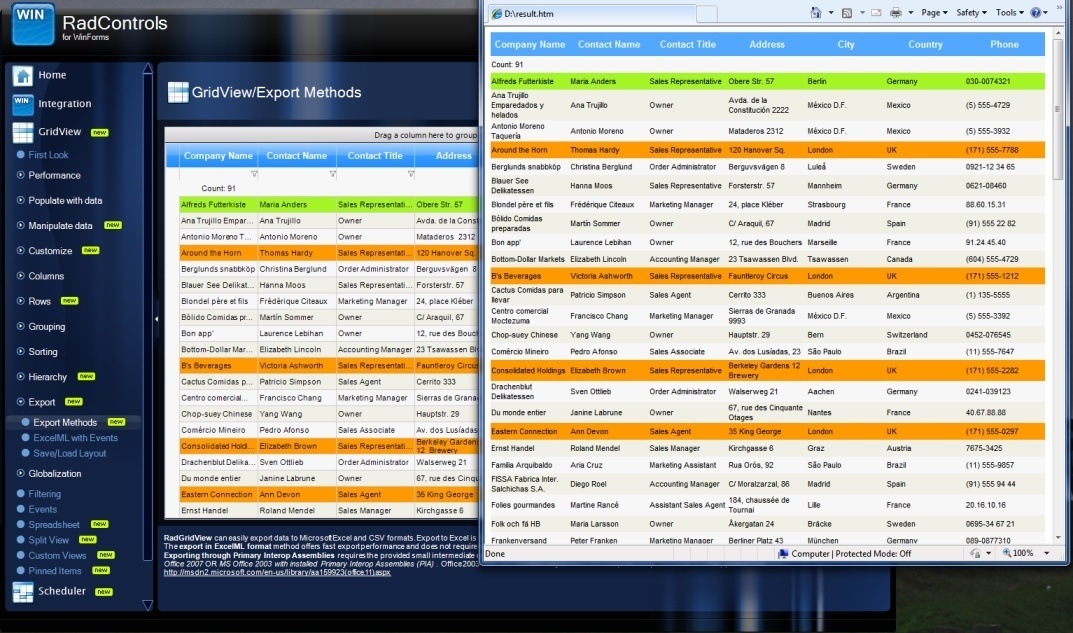Sort grid by Contact Name header
The height and width of the screenshot is (633, 1073).
(296, 156)
